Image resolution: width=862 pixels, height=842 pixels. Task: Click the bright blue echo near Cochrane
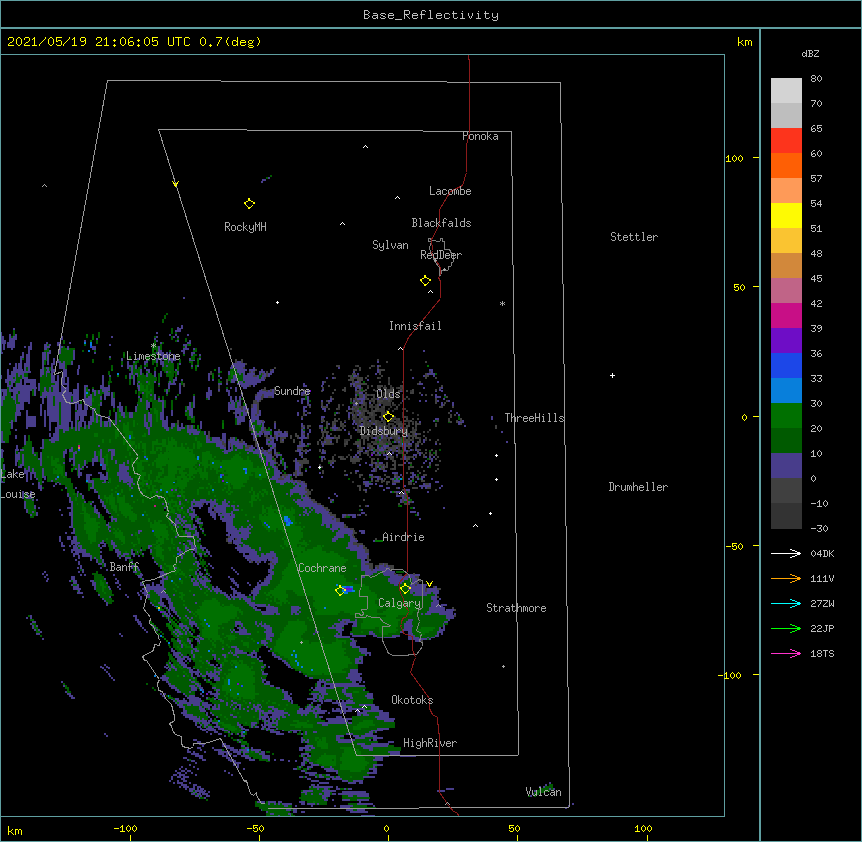pos(349,590)
